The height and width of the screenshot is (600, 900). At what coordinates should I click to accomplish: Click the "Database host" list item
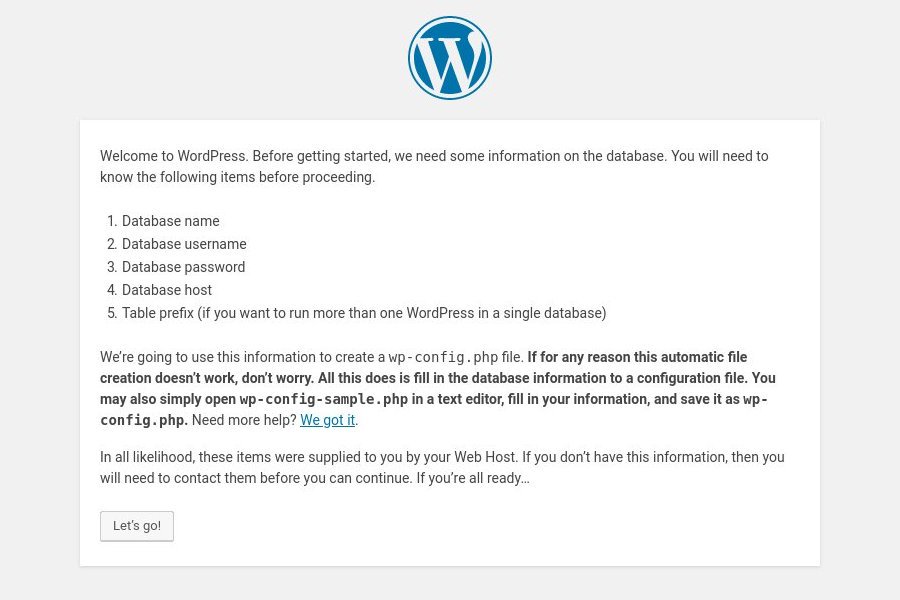pyautogui.click(x=167, y=290)
